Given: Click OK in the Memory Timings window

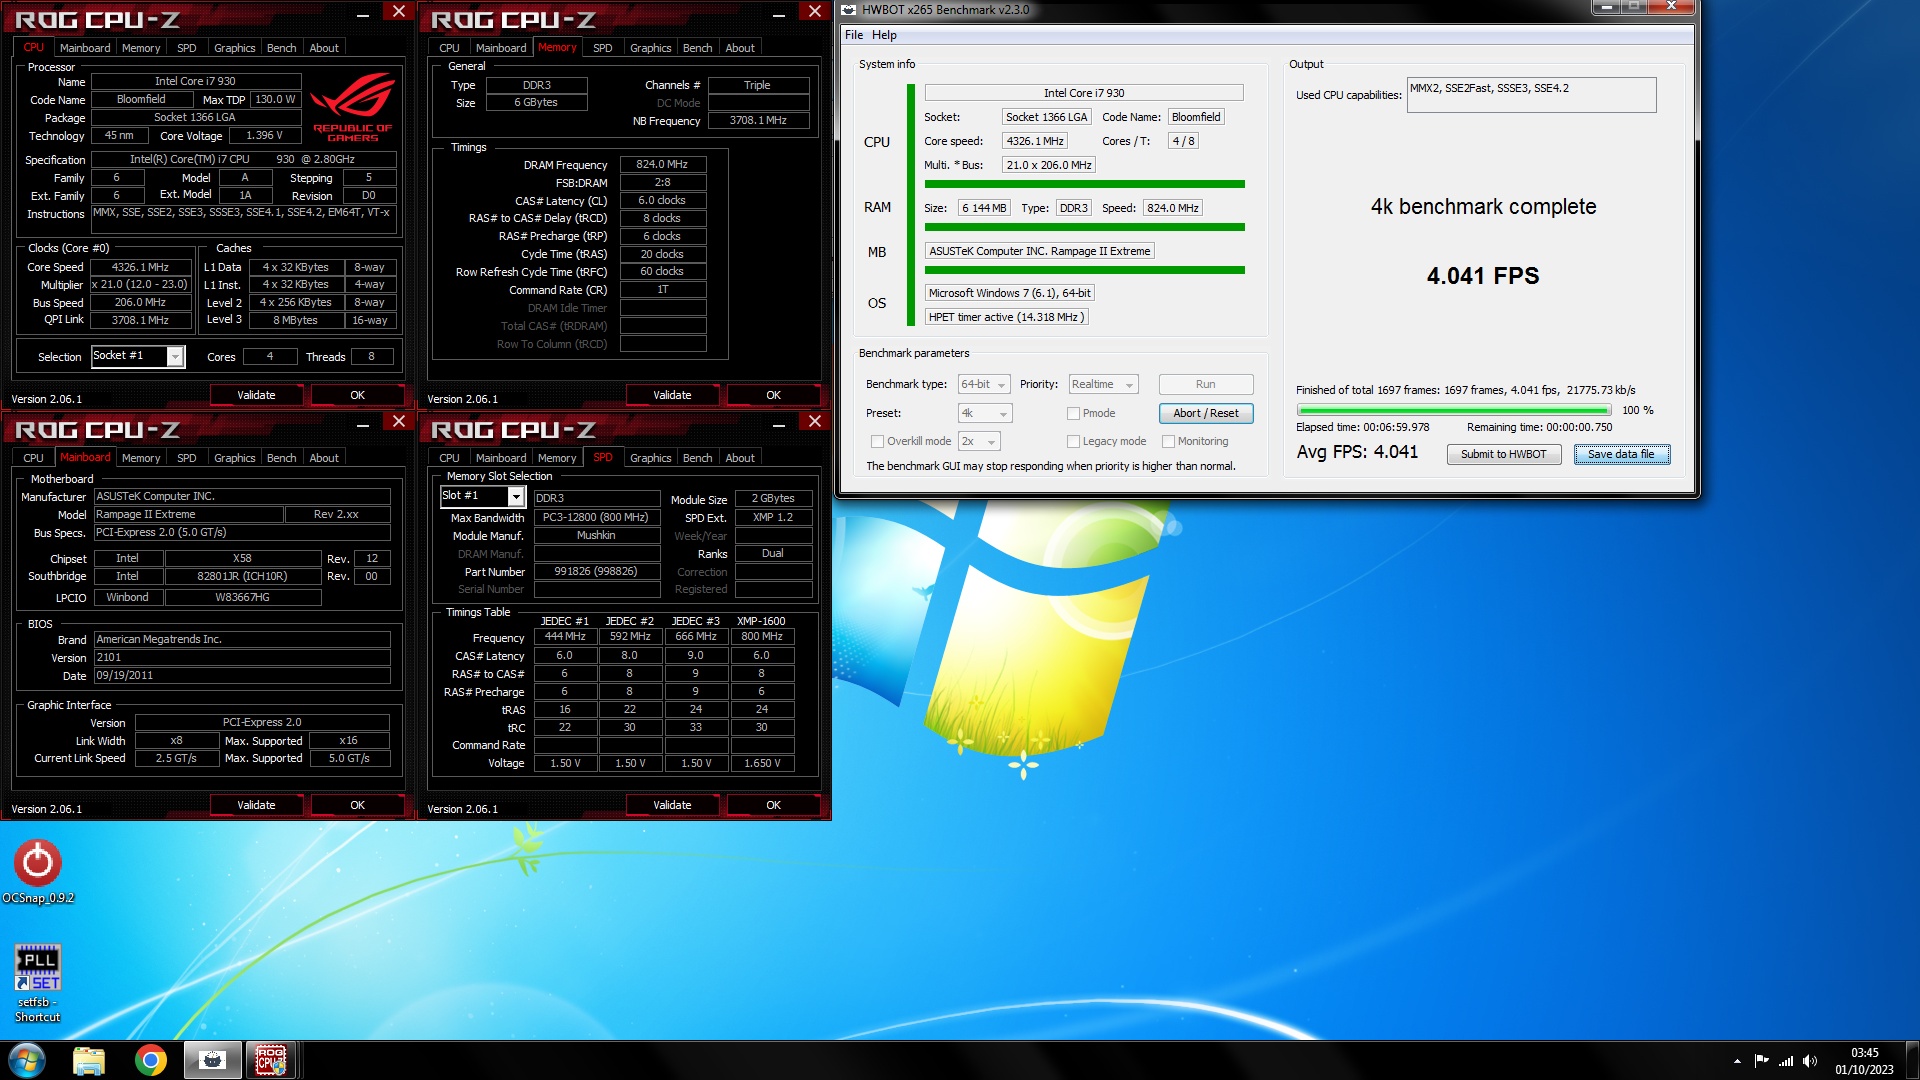Looking at the screenshot, I should [773, 395].
